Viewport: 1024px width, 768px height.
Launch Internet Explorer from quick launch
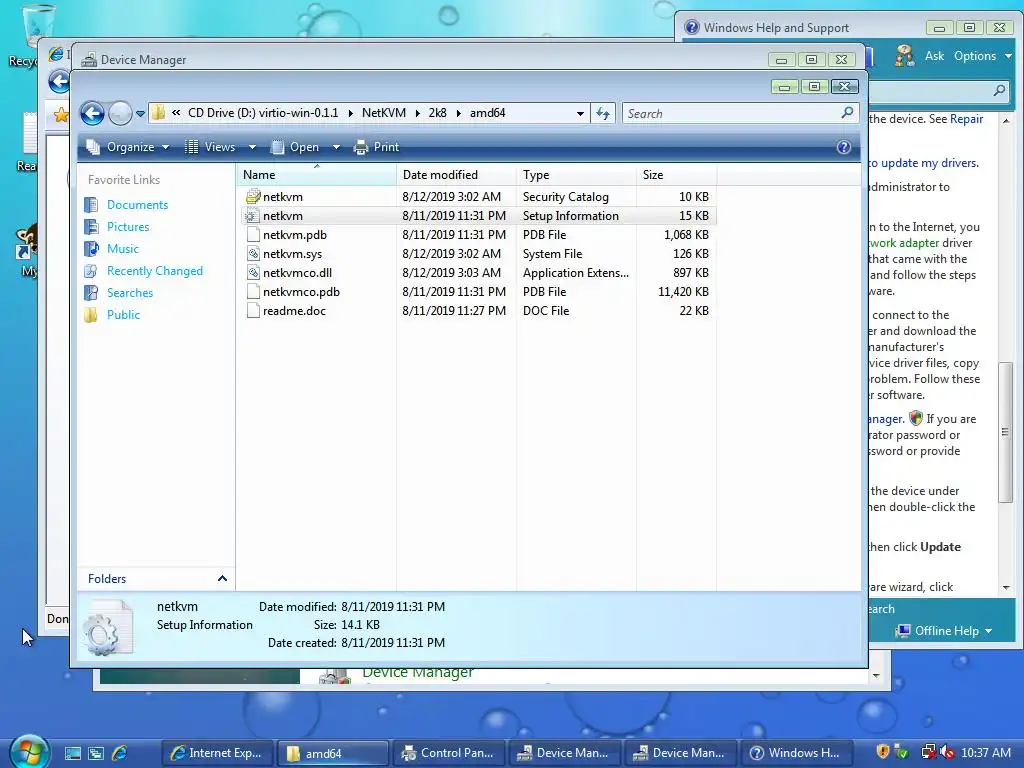[120, 753]
